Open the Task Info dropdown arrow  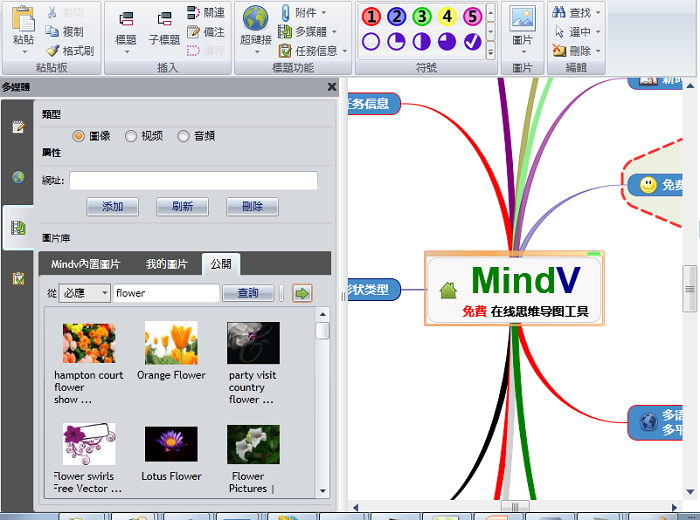[x=344, y=51]
